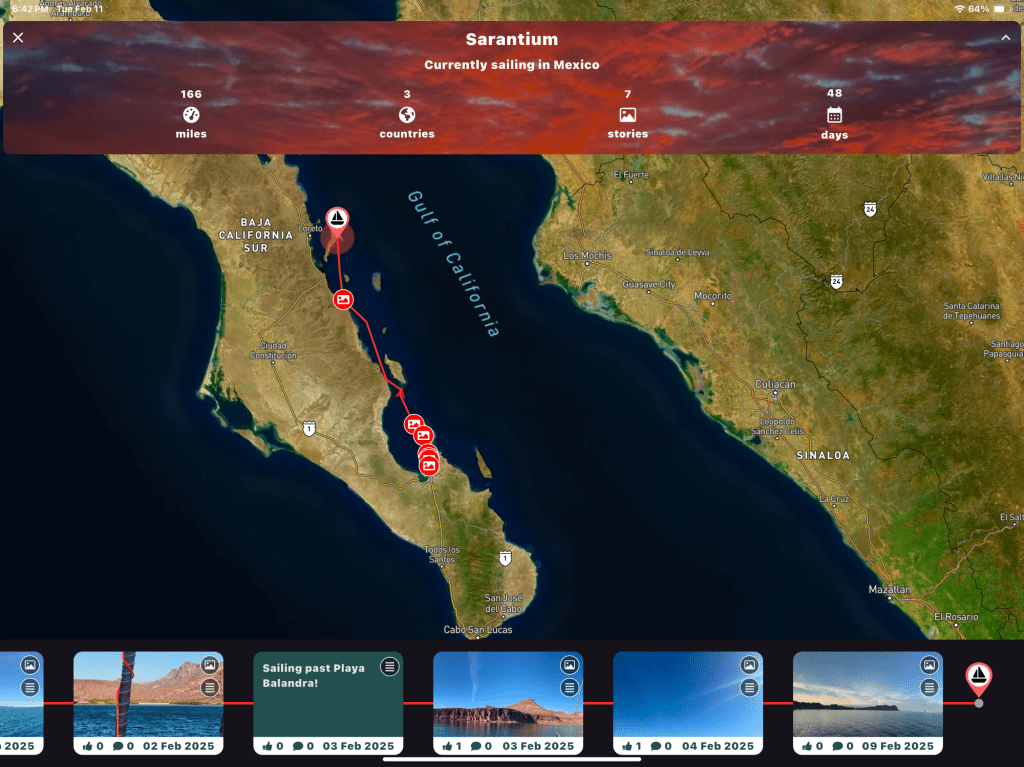1024x767 pixels.
Task: Open photo icon on 09 Feb story
Action: point(929,665)
